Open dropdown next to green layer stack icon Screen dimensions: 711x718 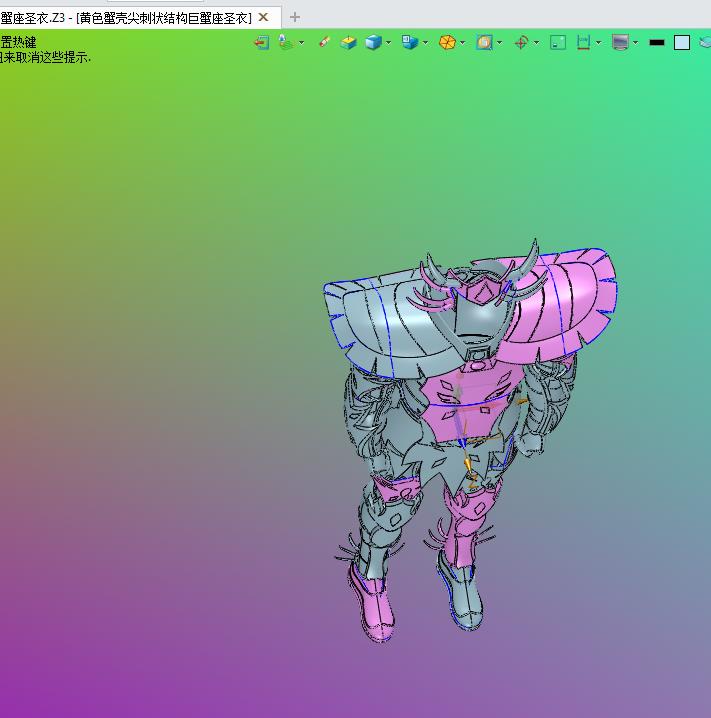(x=301, y=43)
